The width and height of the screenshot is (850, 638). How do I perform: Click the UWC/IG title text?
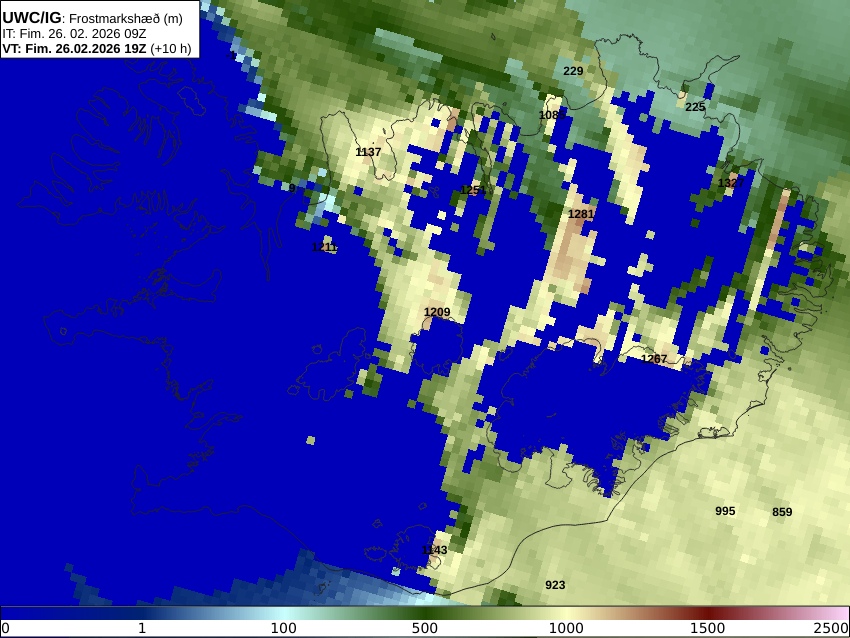coord(31,18)
